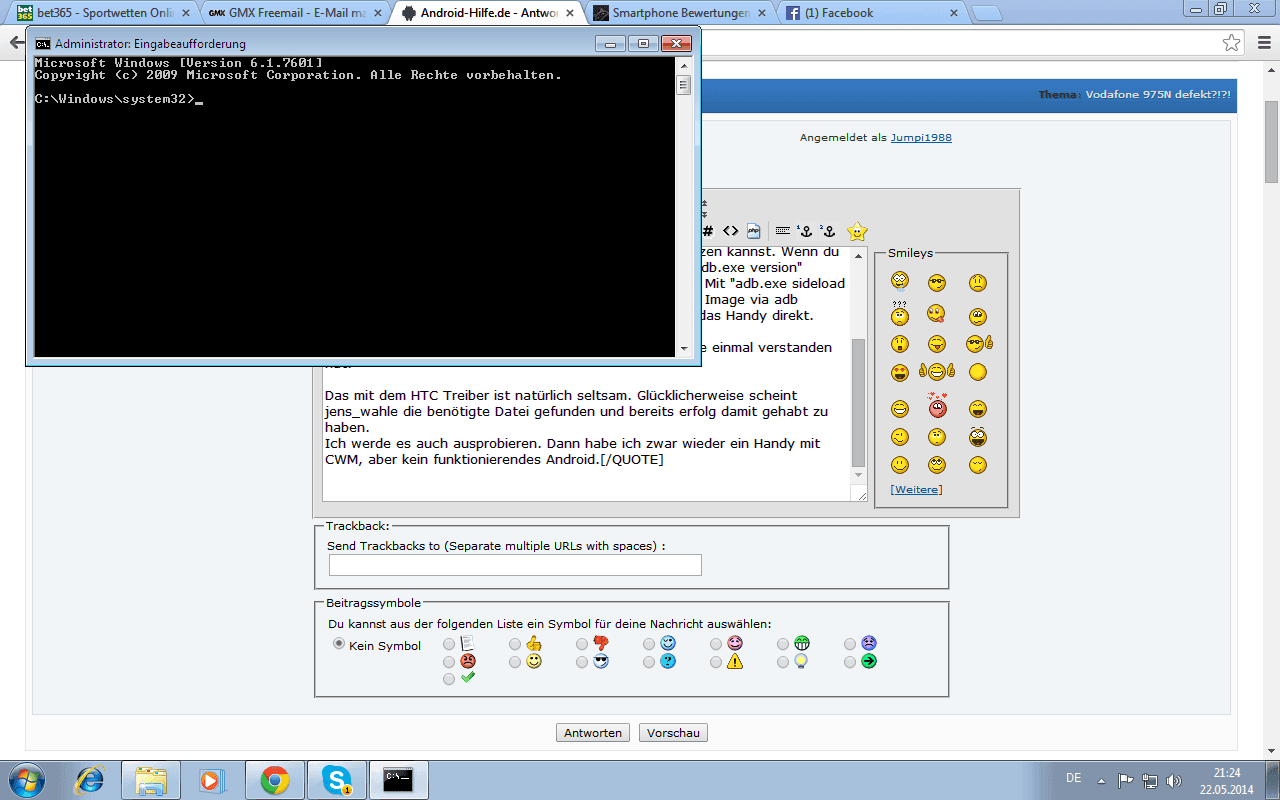Viewport: 1280px width, 800px height.
Task: Insert the double thumbs-up smiley
Action: 937,372
